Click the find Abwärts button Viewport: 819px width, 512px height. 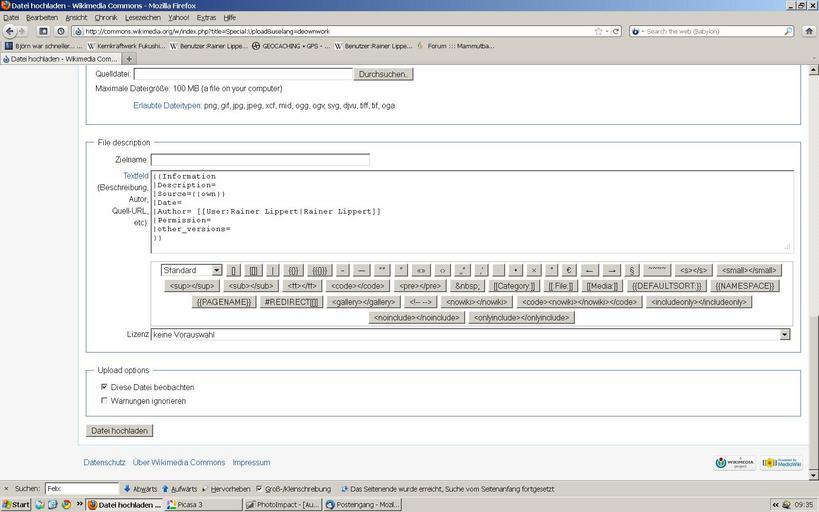coord(141,489)
